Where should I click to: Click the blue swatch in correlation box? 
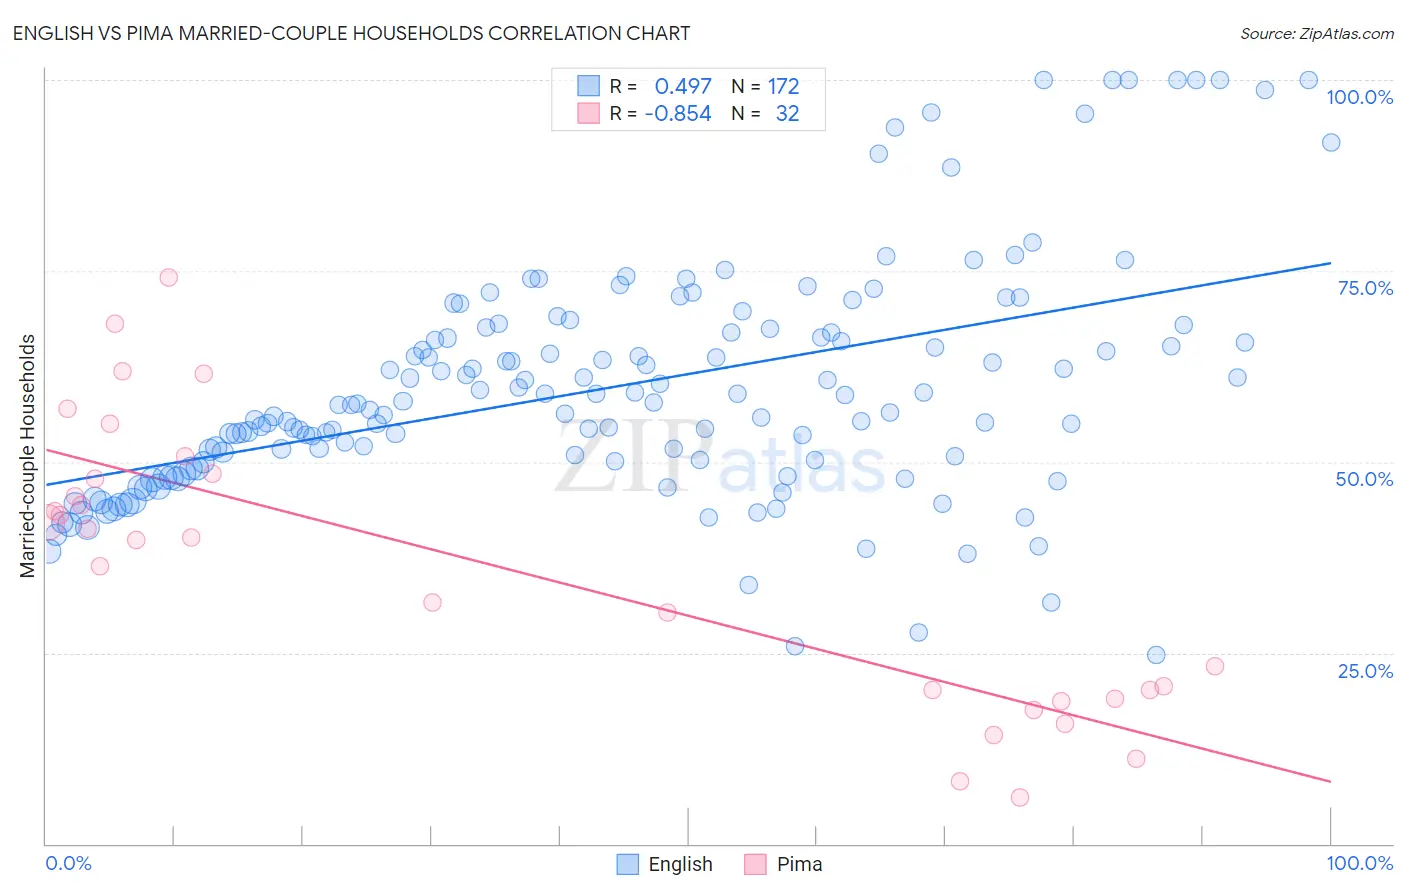point(588,86)
